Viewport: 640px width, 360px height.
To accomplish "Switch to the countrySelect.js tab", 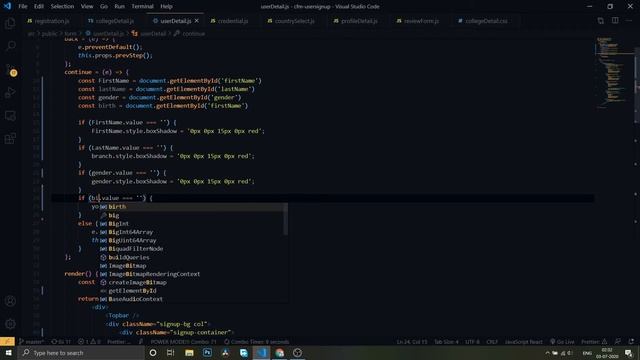I will pos(291,21).
